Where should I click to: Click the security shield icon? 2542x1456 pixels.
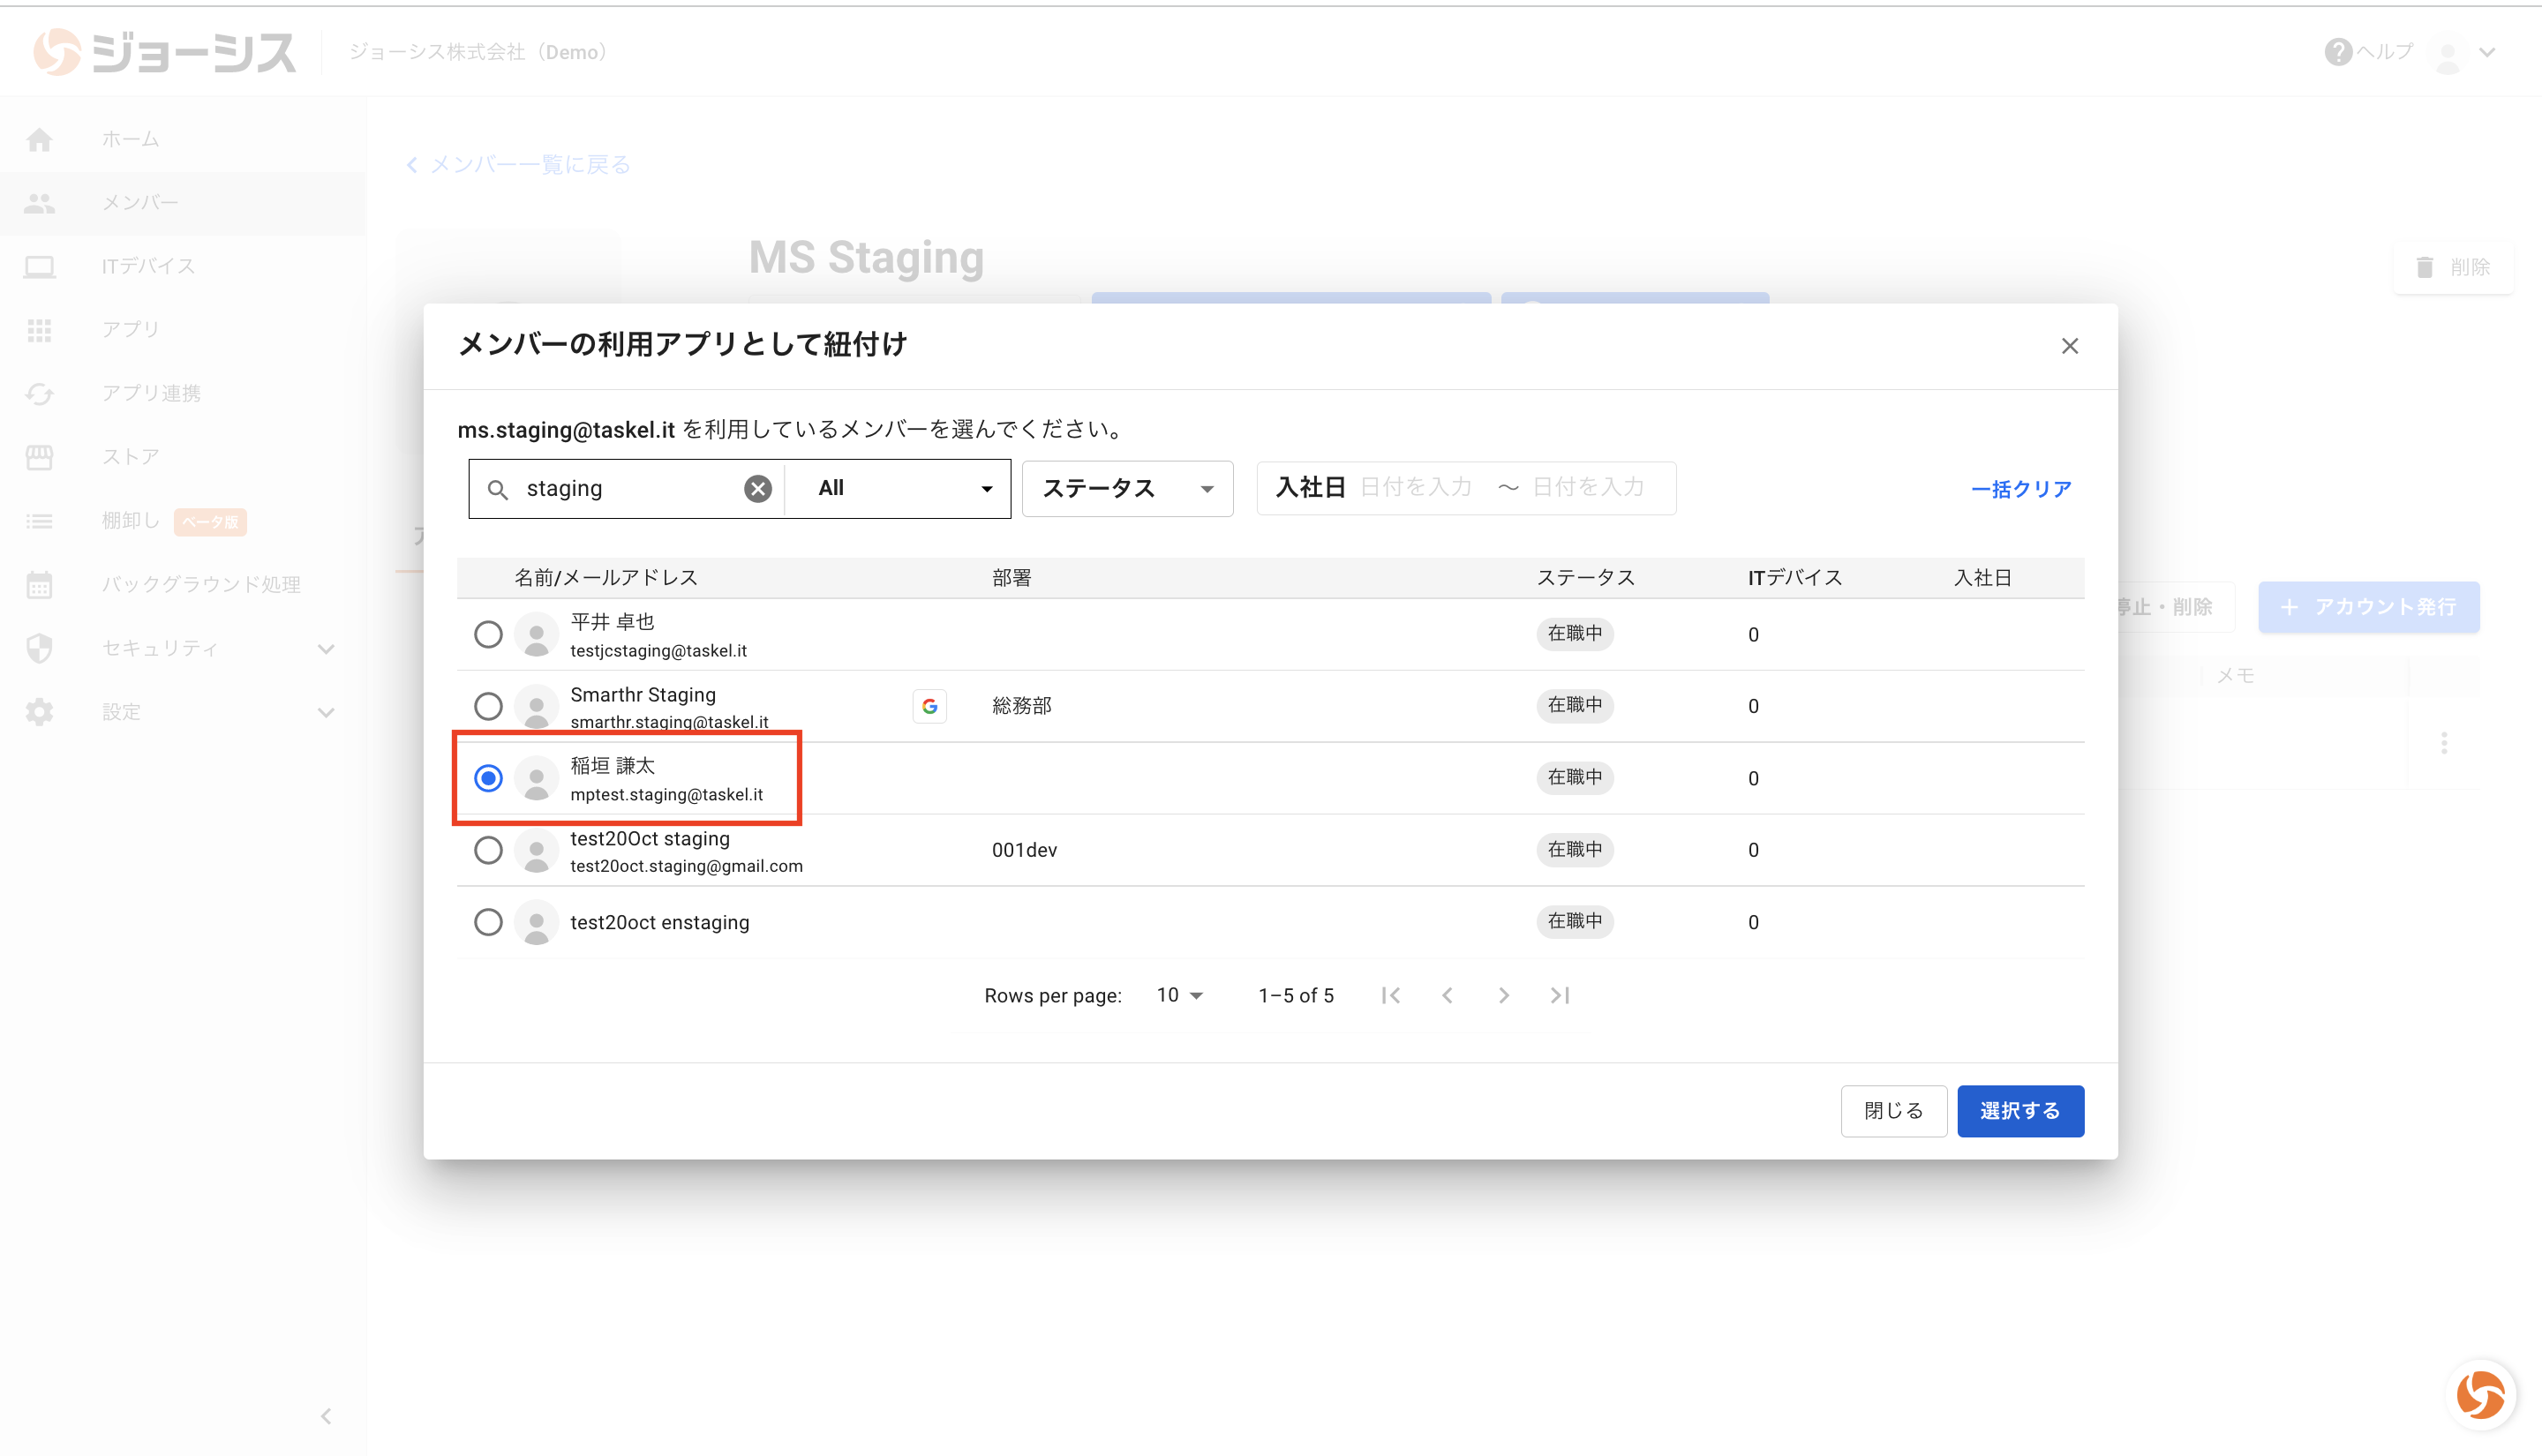click(x=39, y=648)
